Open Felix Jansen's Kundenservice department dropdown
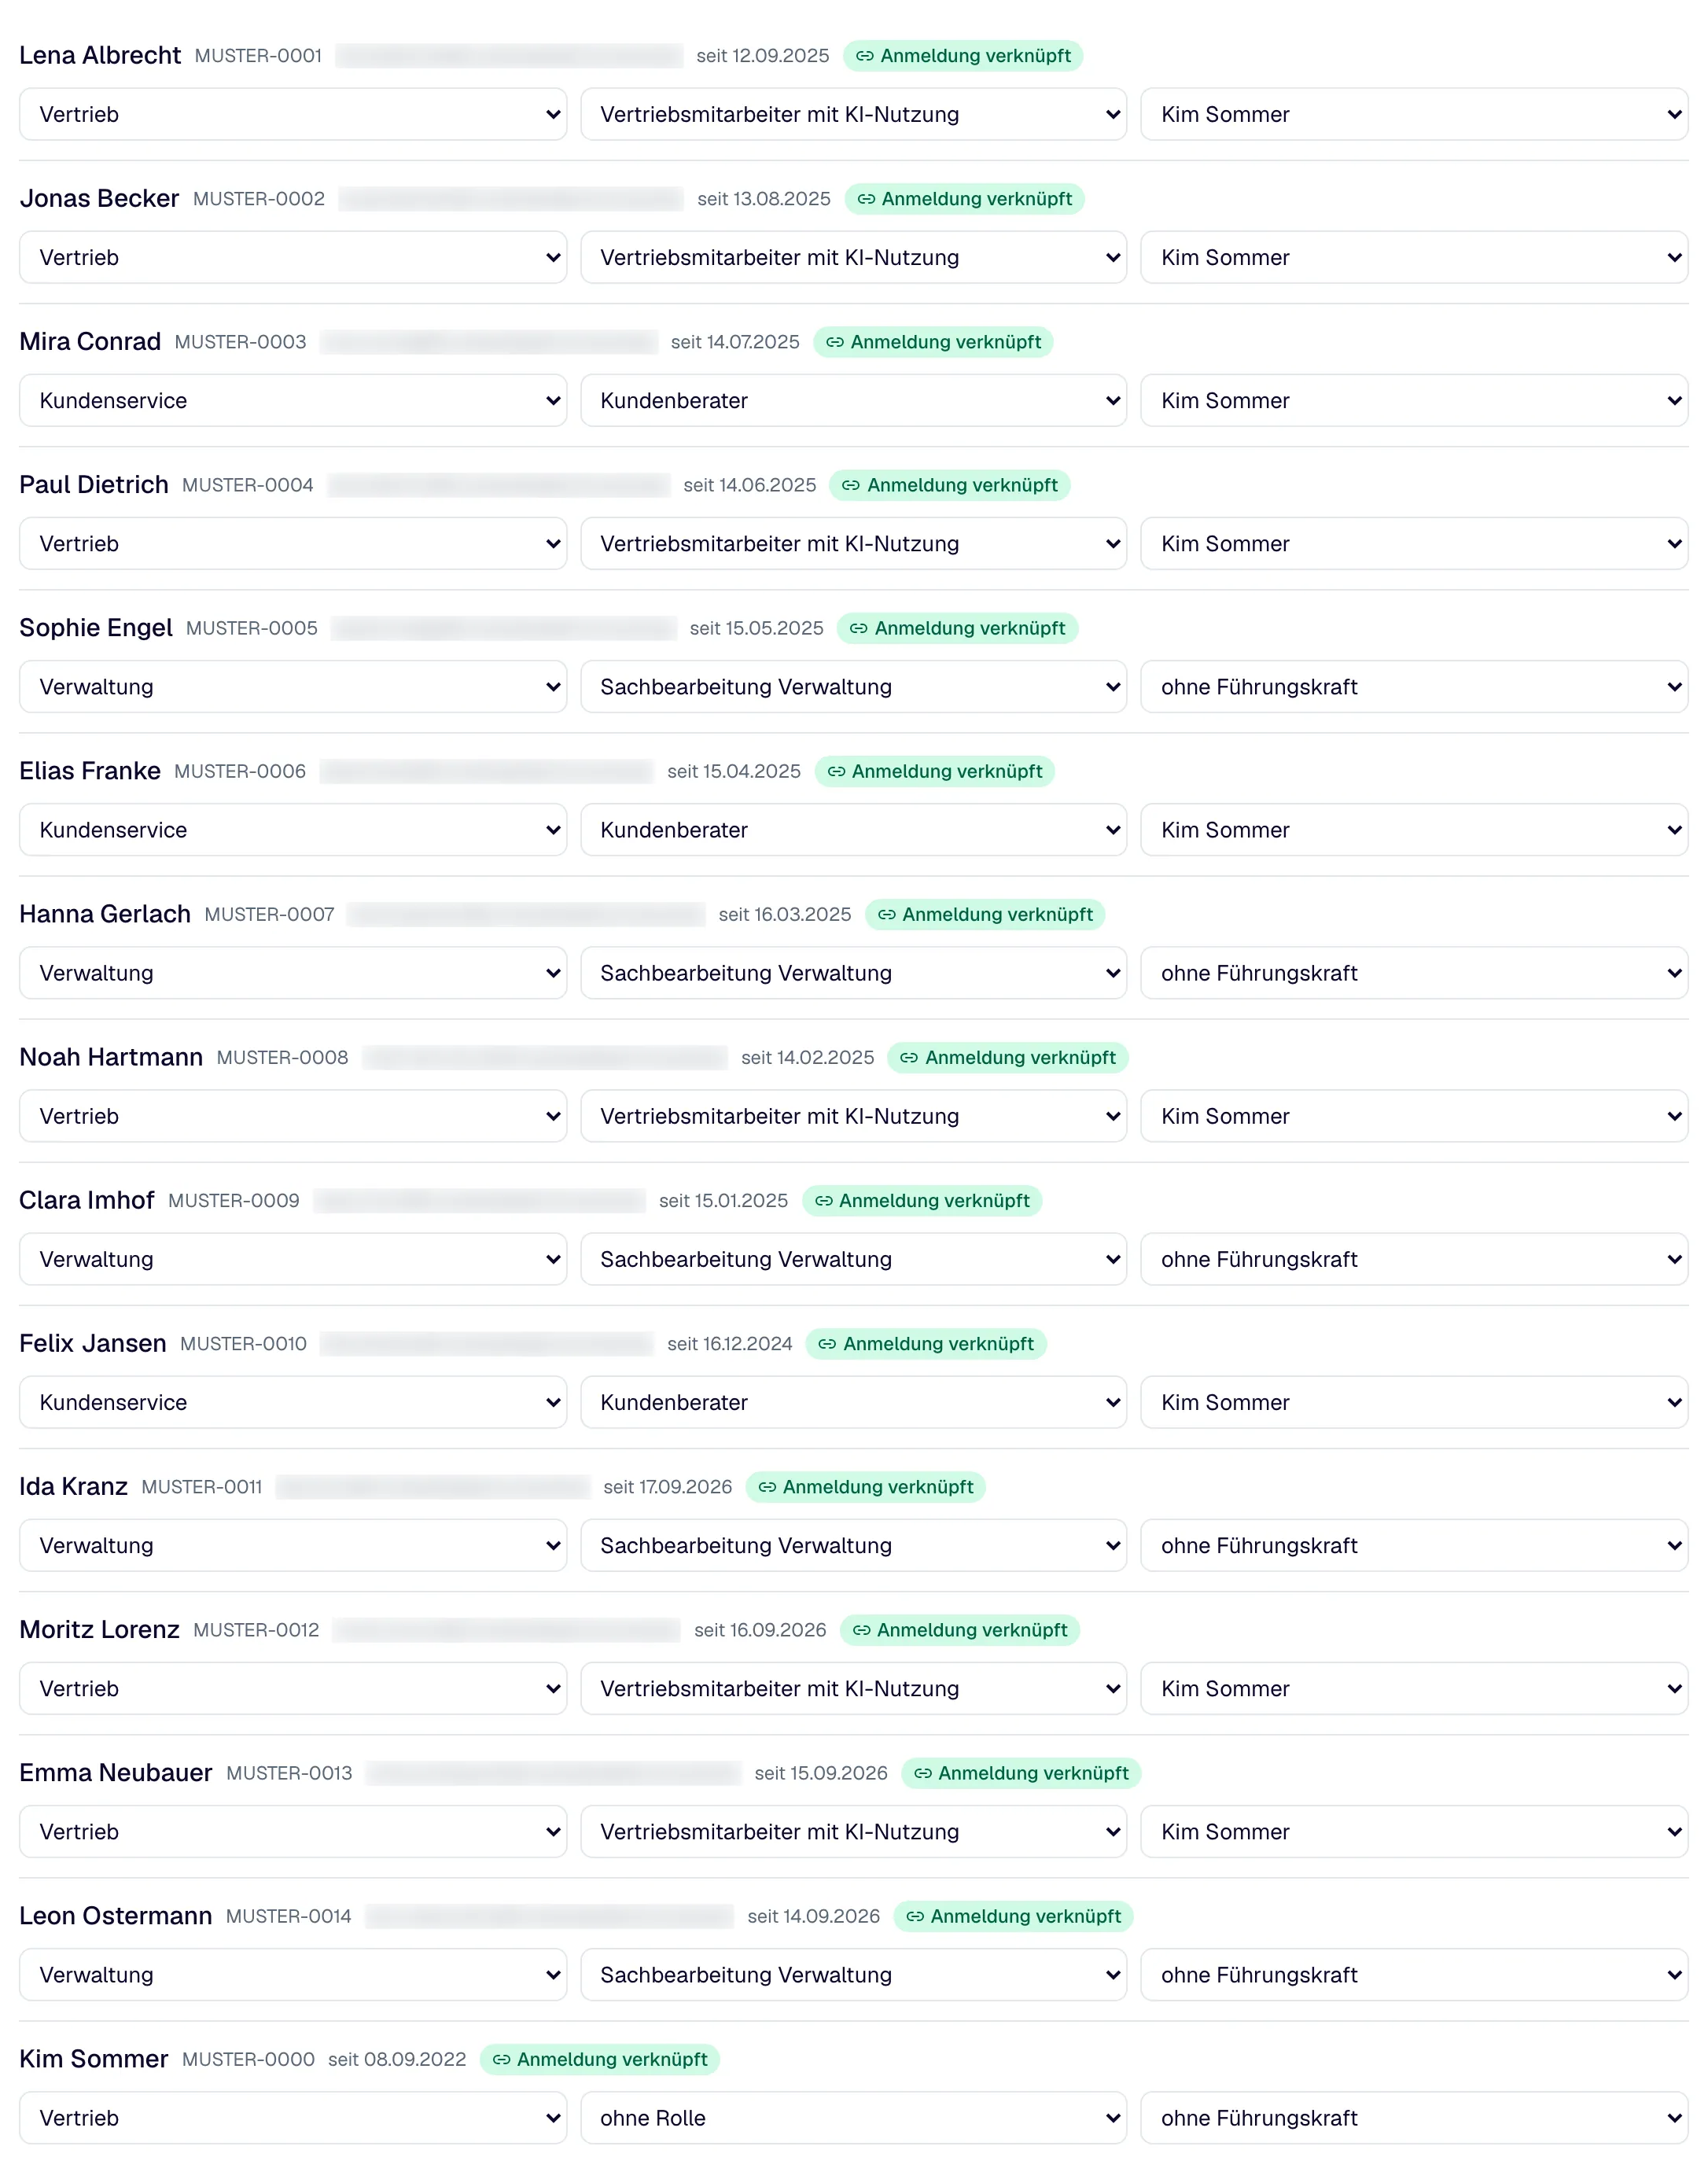 coord(293,1402)
